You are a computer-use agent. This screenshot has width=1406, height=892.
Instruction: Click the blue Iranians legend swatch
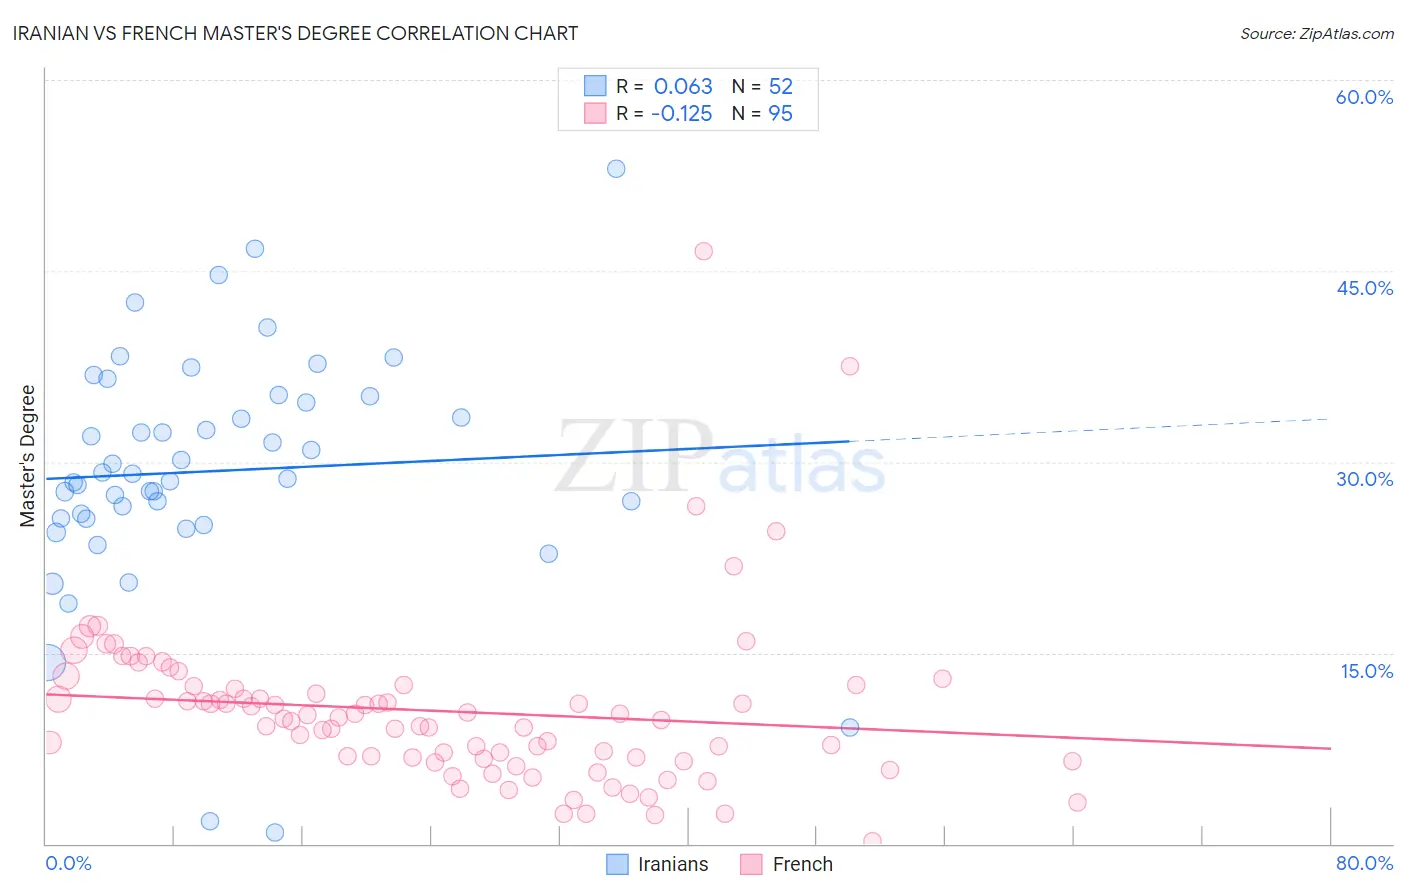618,864
